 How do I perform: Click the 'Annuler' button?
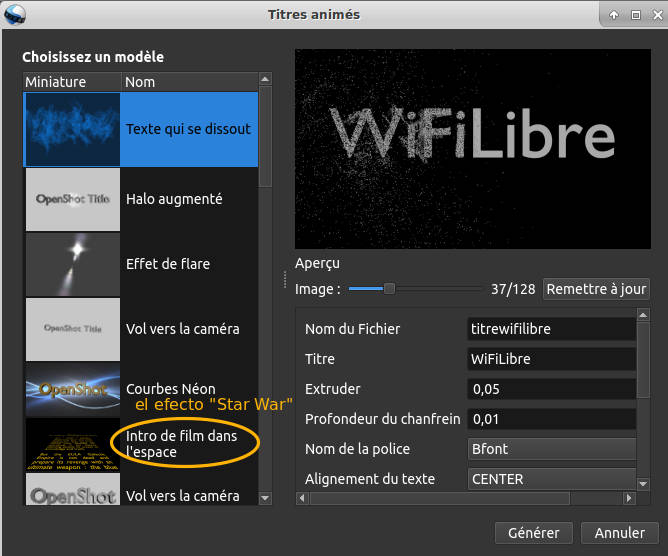pyautogui.click(x=620, y=533)
